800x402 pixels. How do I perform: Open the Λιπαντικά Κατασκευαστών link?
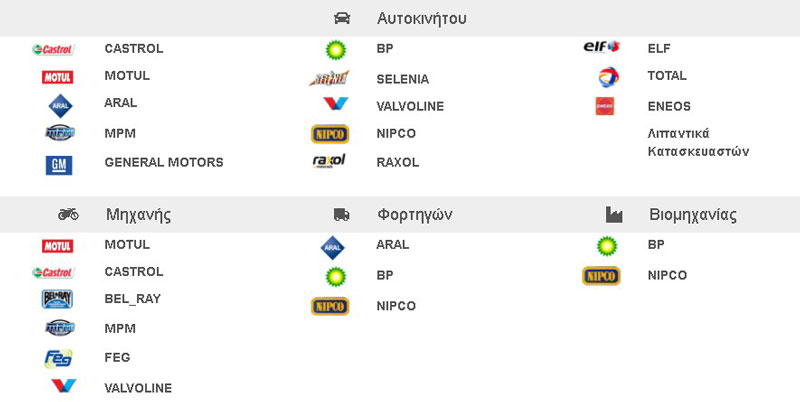698,142
